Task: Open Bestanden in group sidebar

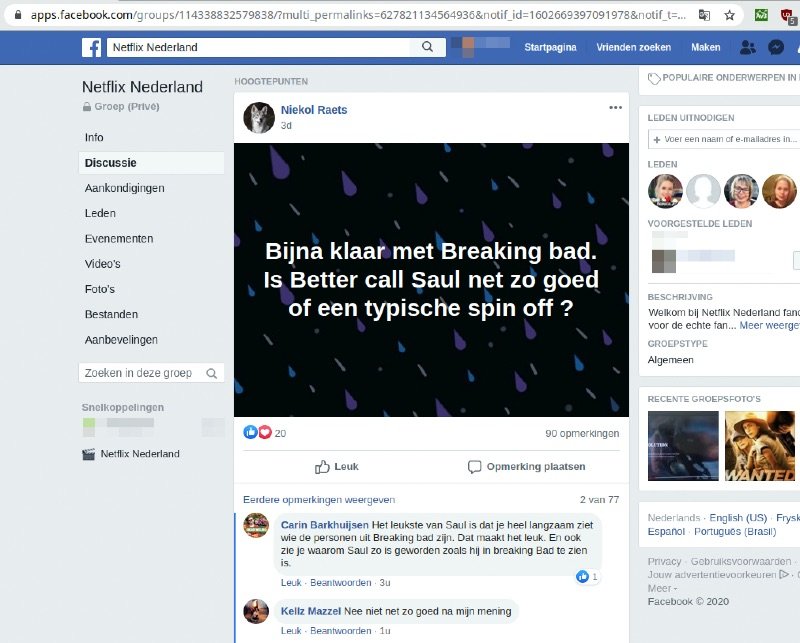Action: click(111, 314)
